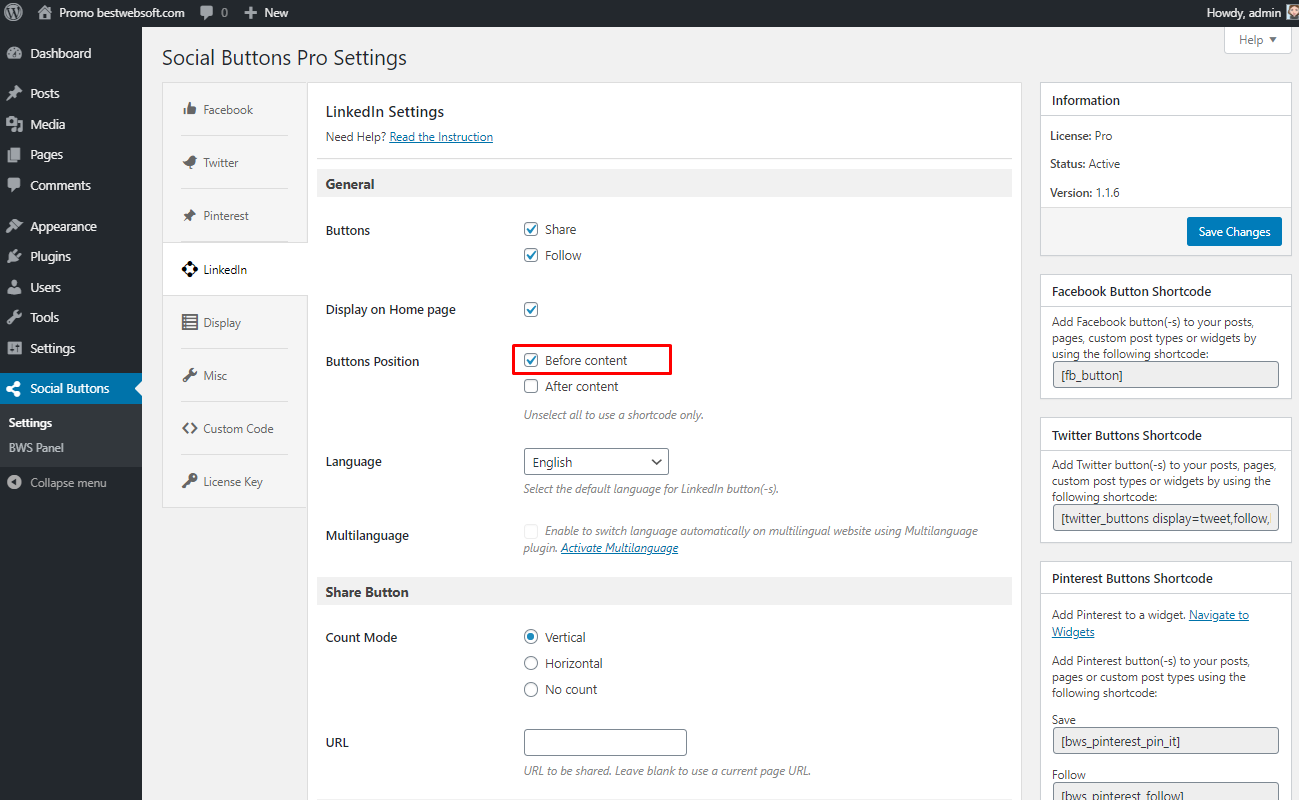Click the Pinterest pin icon
Screen dimensions: 1299x800
[x=189, y=215]
